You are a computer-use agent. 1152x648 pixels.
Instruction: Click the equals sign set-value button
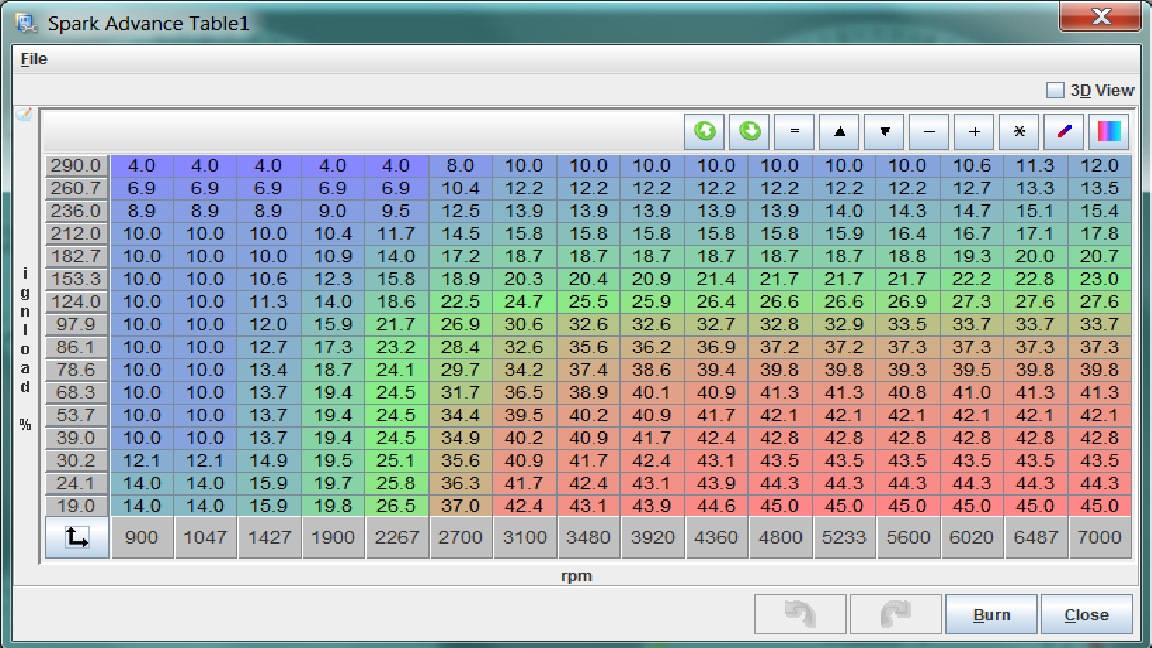795,131
